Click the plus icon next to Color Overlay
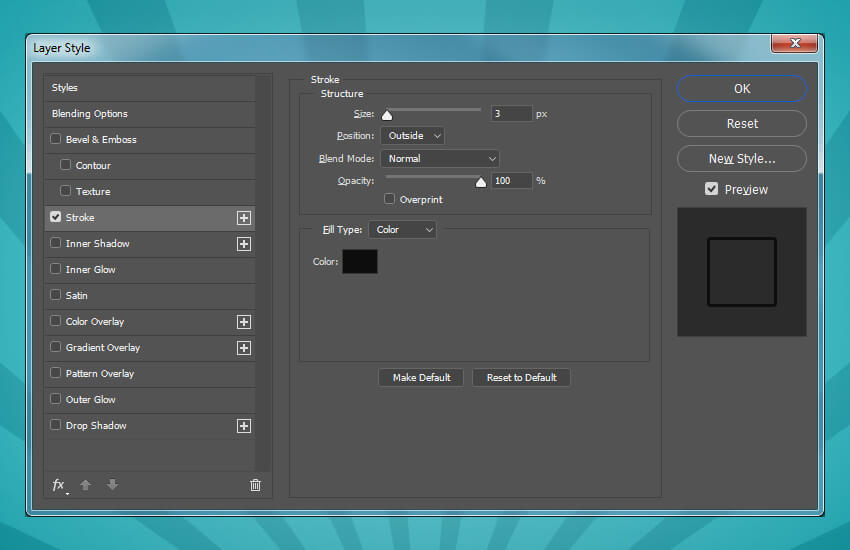 (243, 322)
